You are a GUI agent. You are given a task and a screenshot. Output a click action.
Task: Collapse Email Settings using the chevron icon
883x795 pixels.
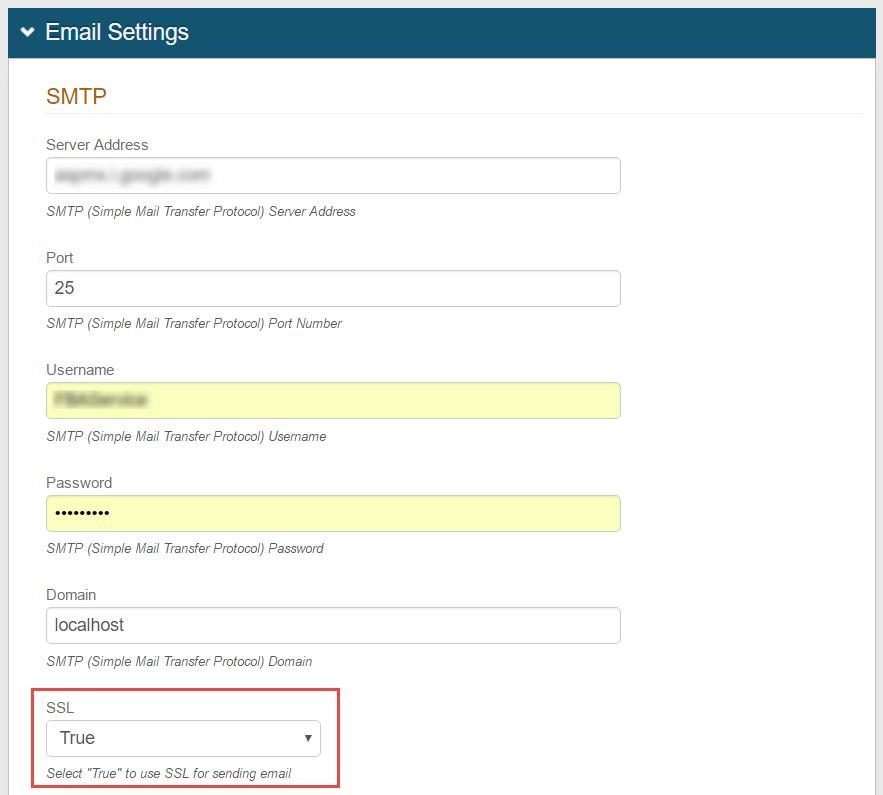[27, 33]
